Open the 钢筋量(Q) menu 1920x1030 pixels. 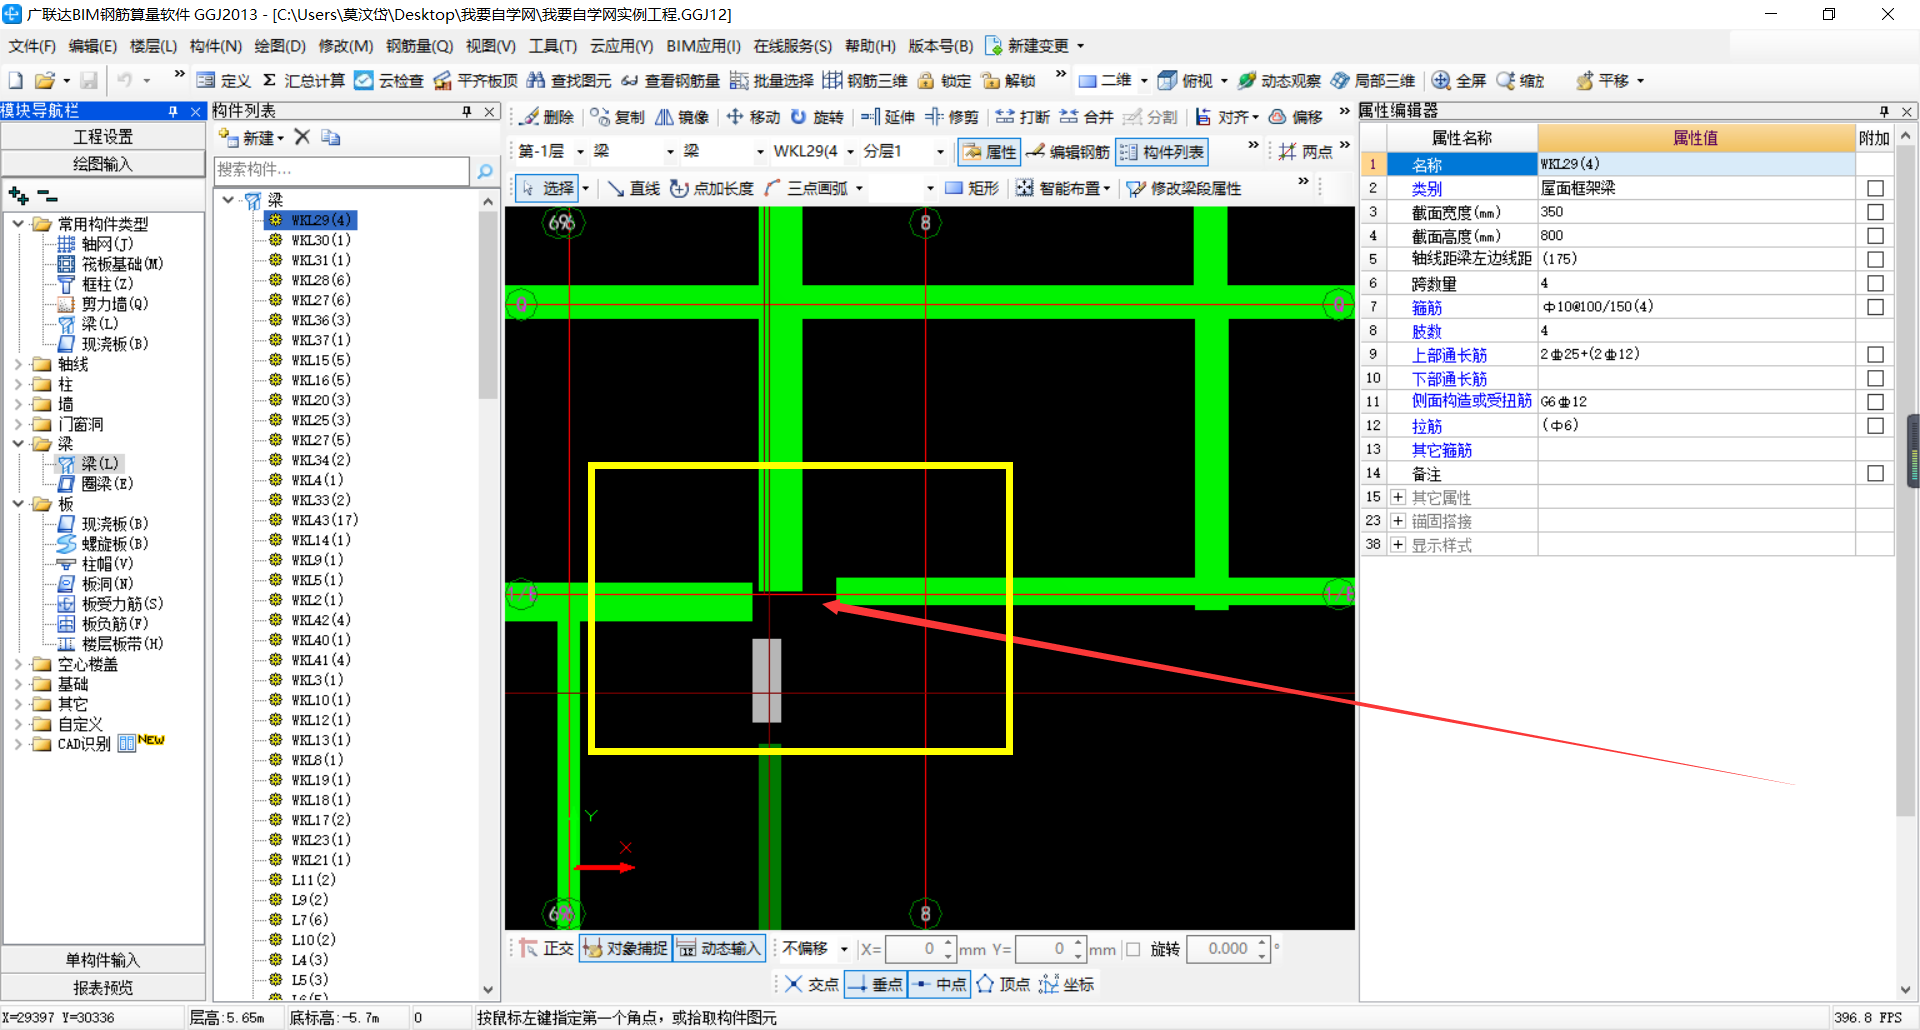pyautogui.click(x=420, y=46)
